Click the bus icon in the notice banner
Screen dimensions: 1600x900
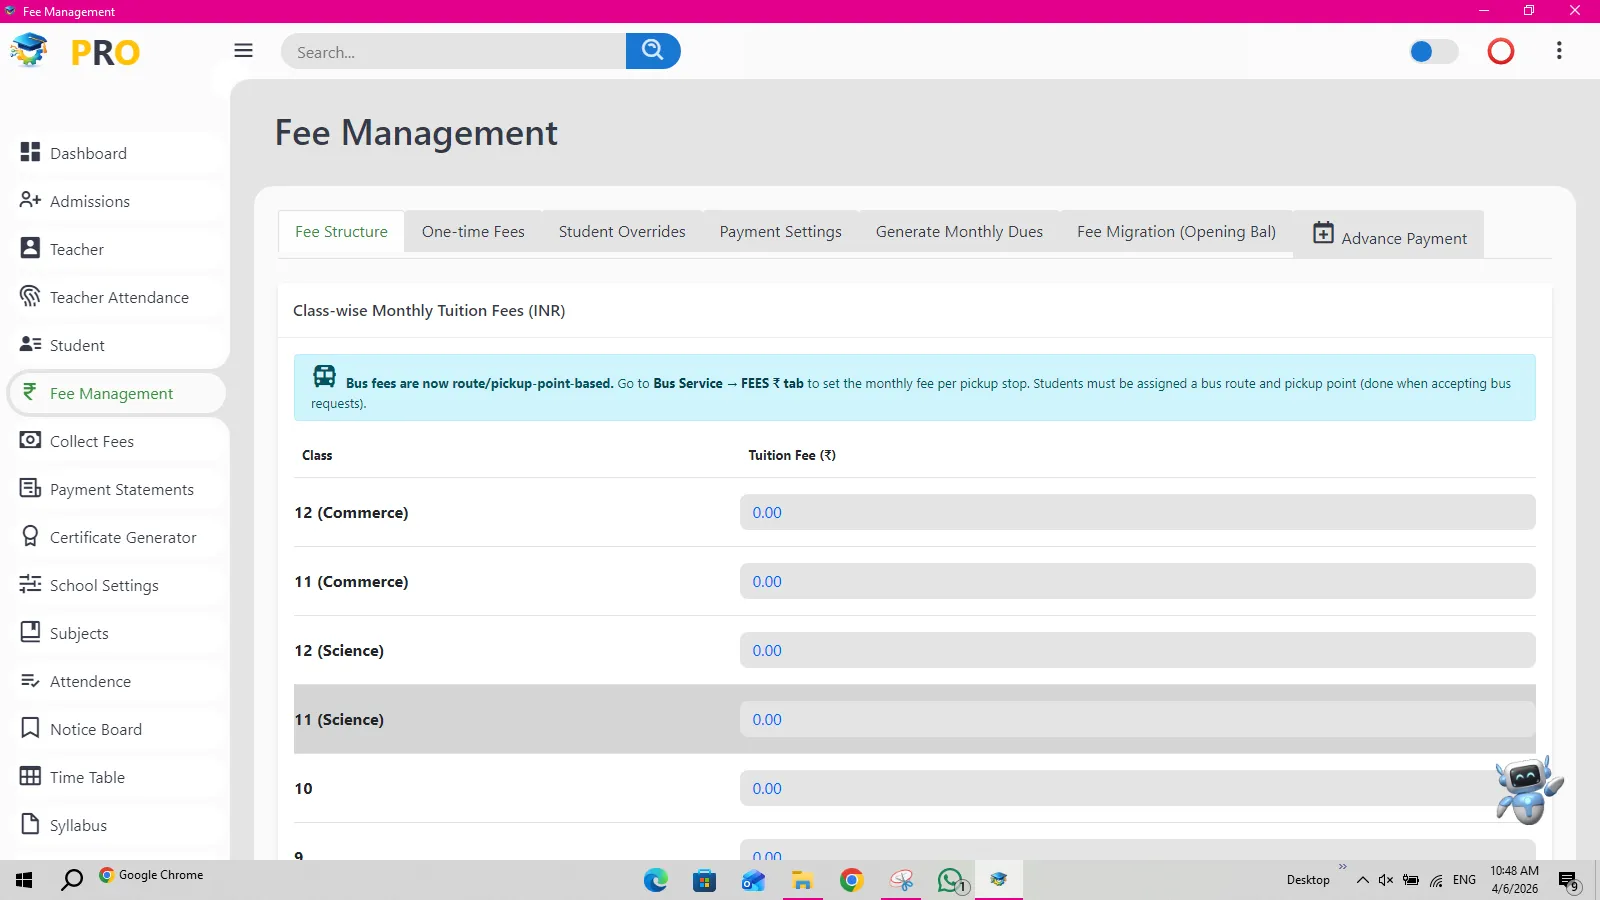[x=324, y=376]
